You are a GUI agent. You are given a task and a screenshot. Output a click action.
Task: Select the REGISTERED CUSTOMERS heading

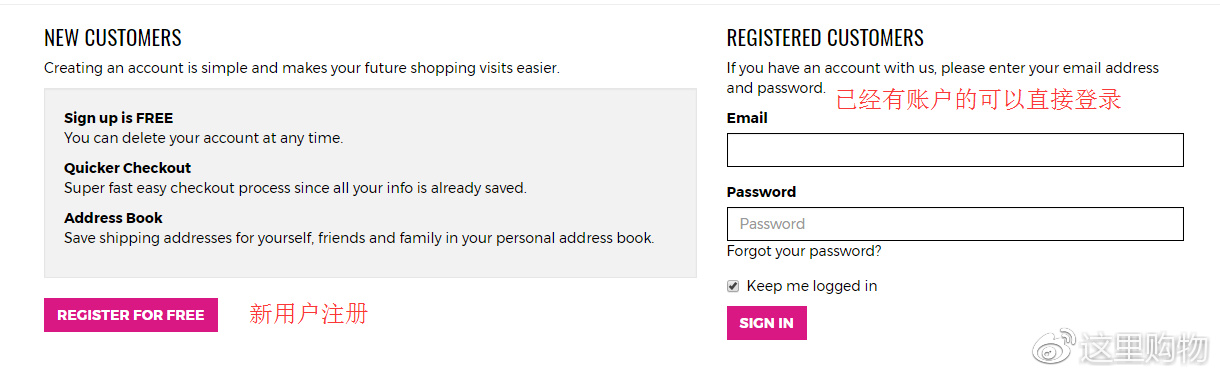point(825,38)
